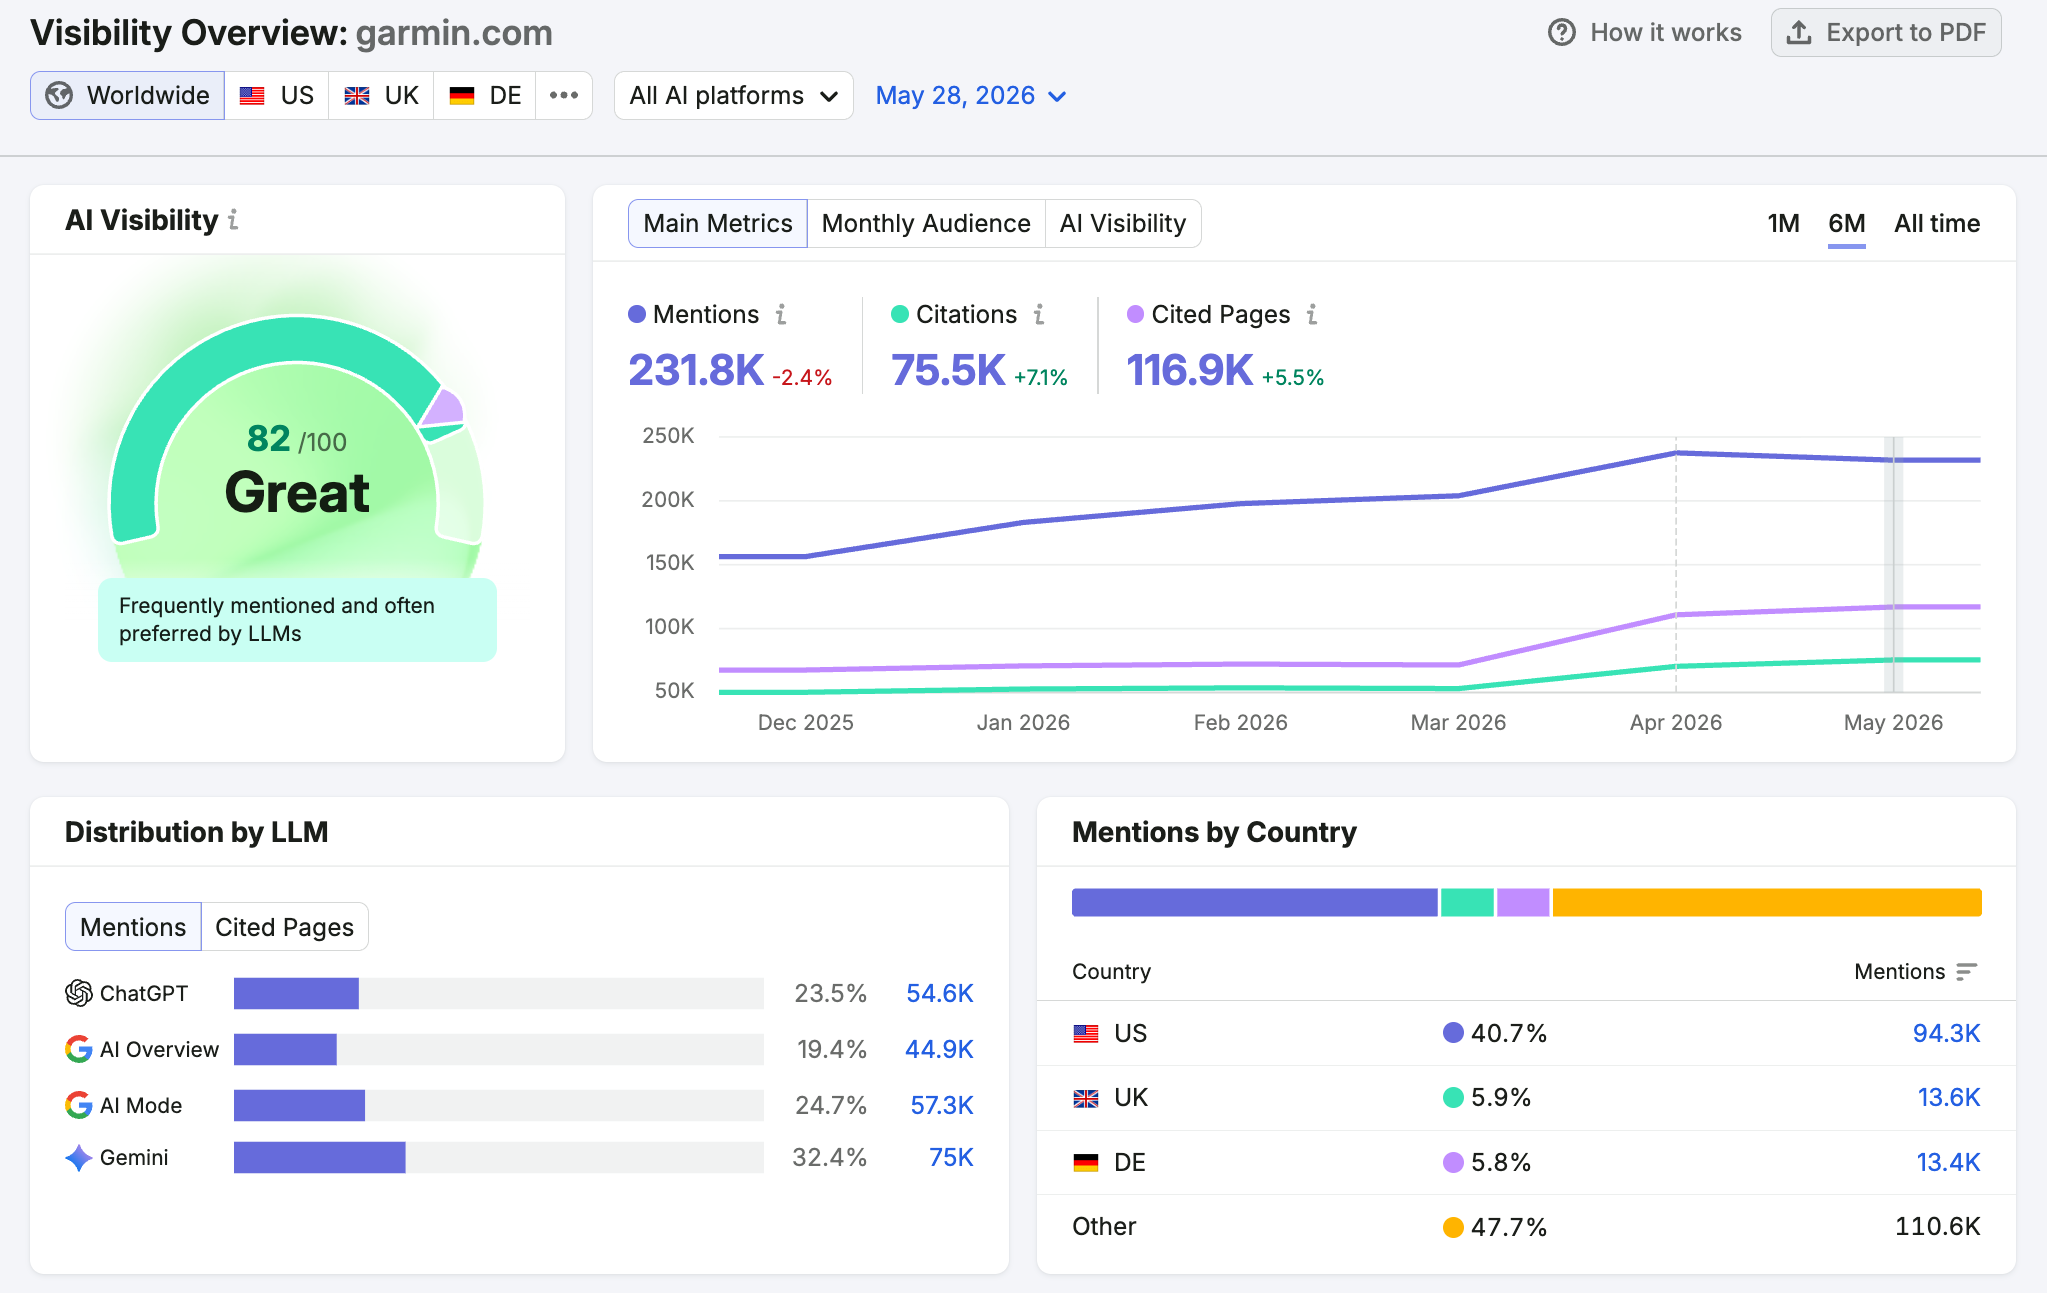Open the All AI platforms dropdown
This screenshot has width=2047, height=1293.
pyautogui.click(x=733, y=95)
